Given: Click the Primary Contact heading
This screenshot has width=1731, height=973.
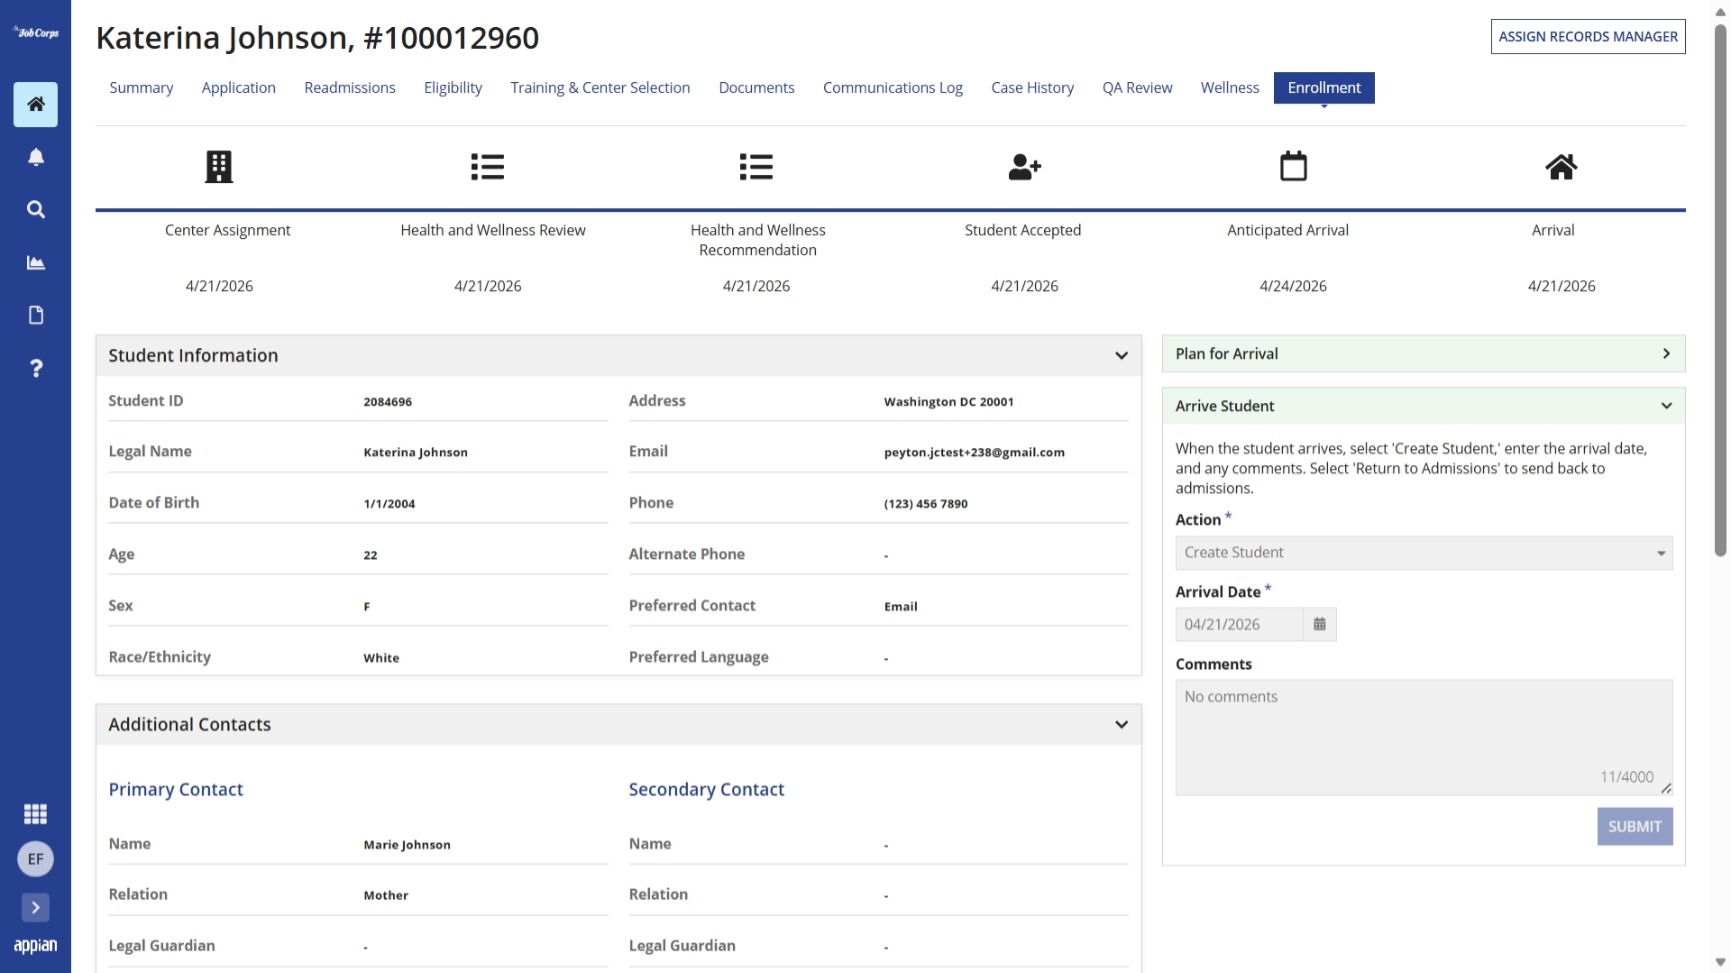Looking at the screenshot, I should coord(176,790).
